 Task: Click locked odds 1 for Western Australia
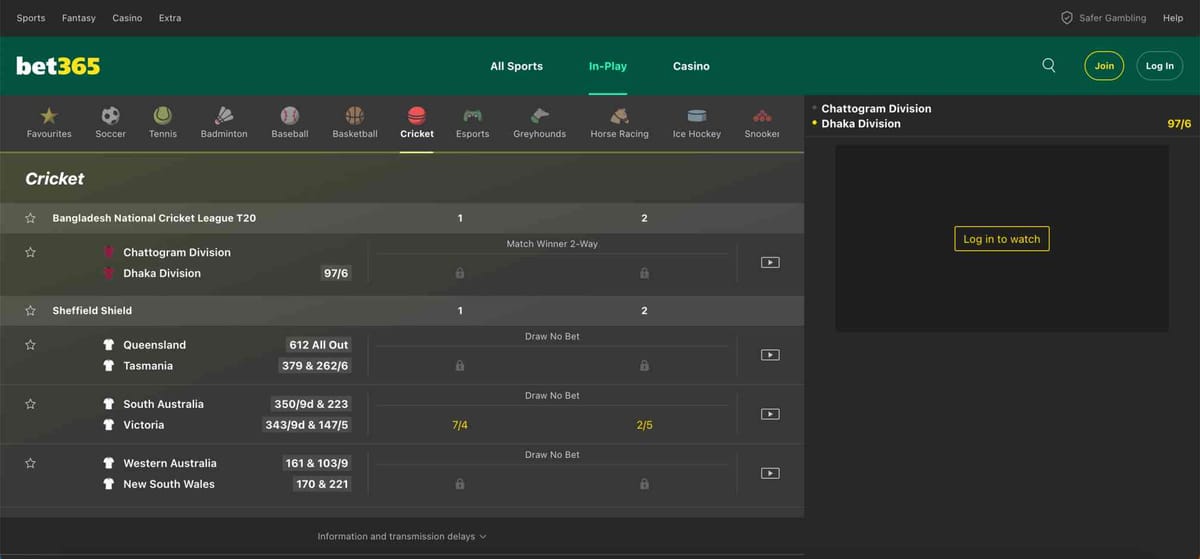460,484
